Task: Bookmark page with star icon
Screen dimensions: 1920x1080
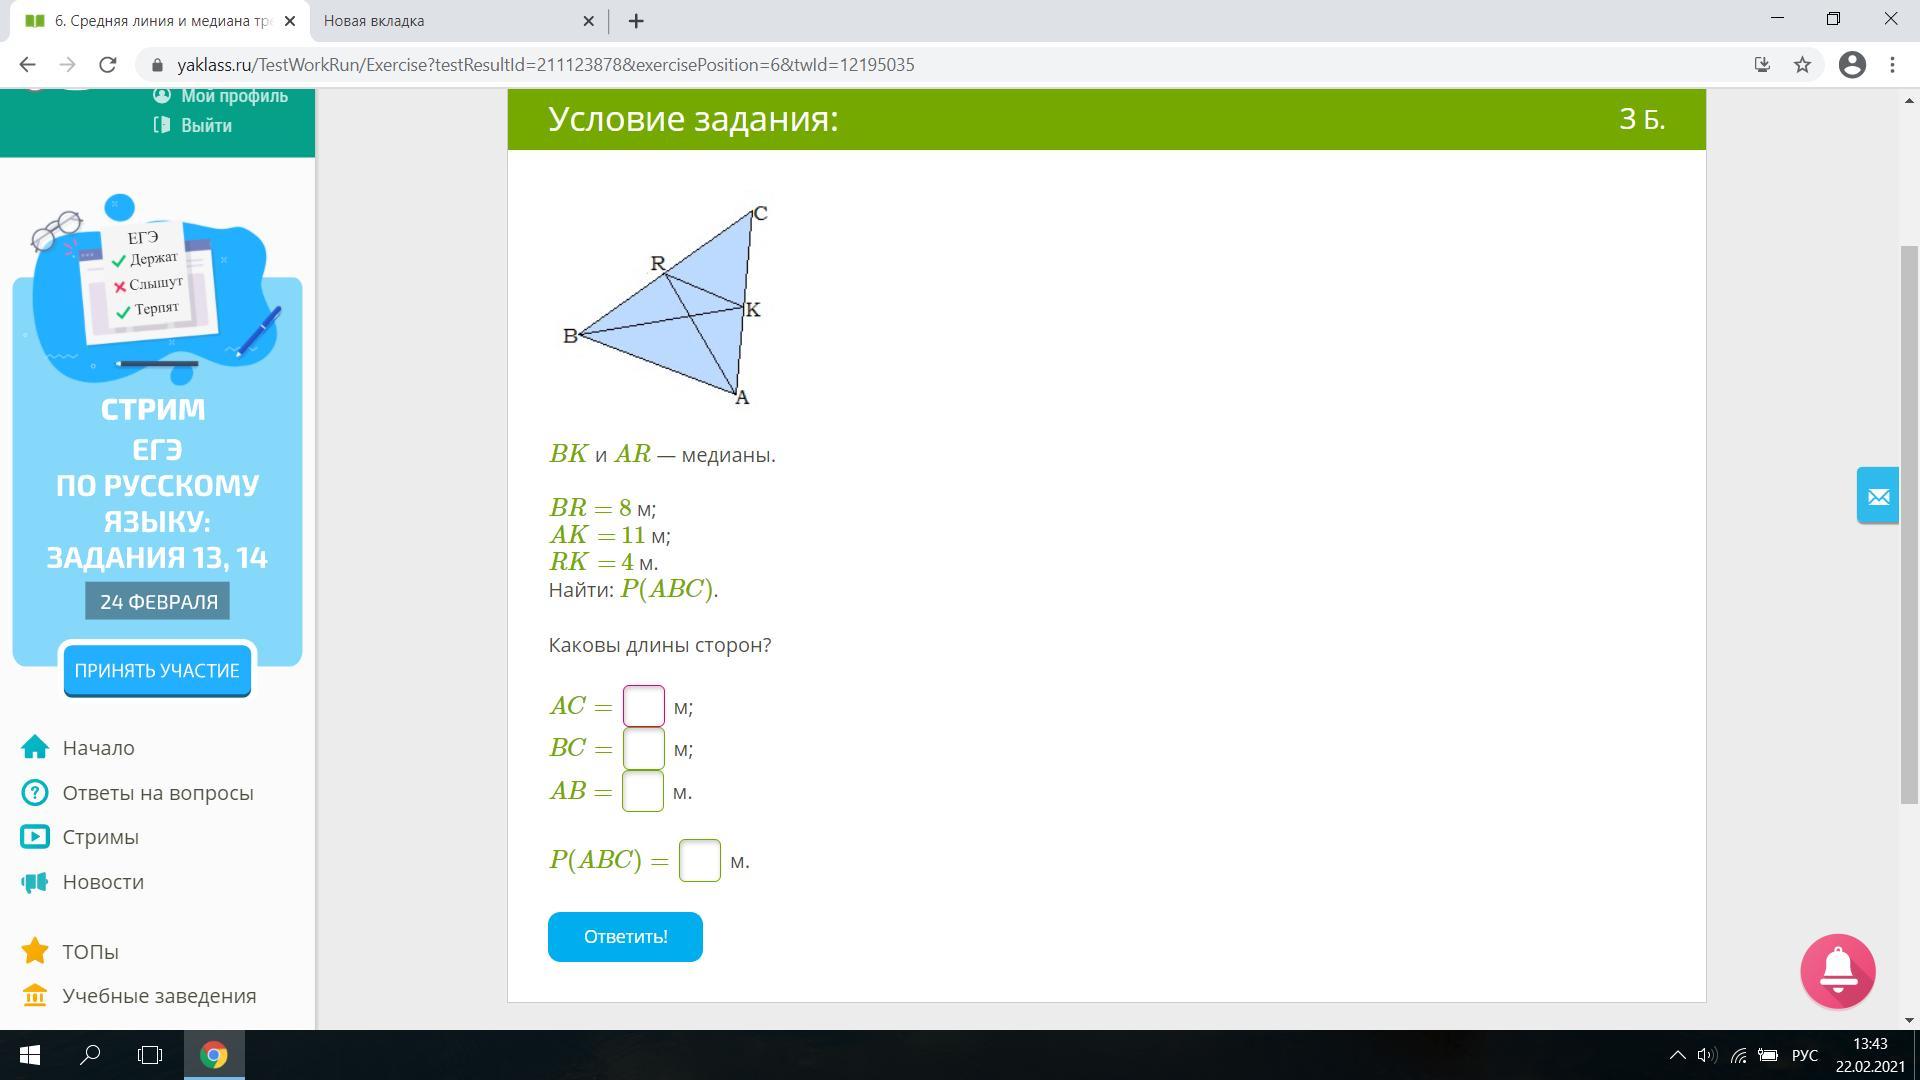Action: [x=1802, y=65]
